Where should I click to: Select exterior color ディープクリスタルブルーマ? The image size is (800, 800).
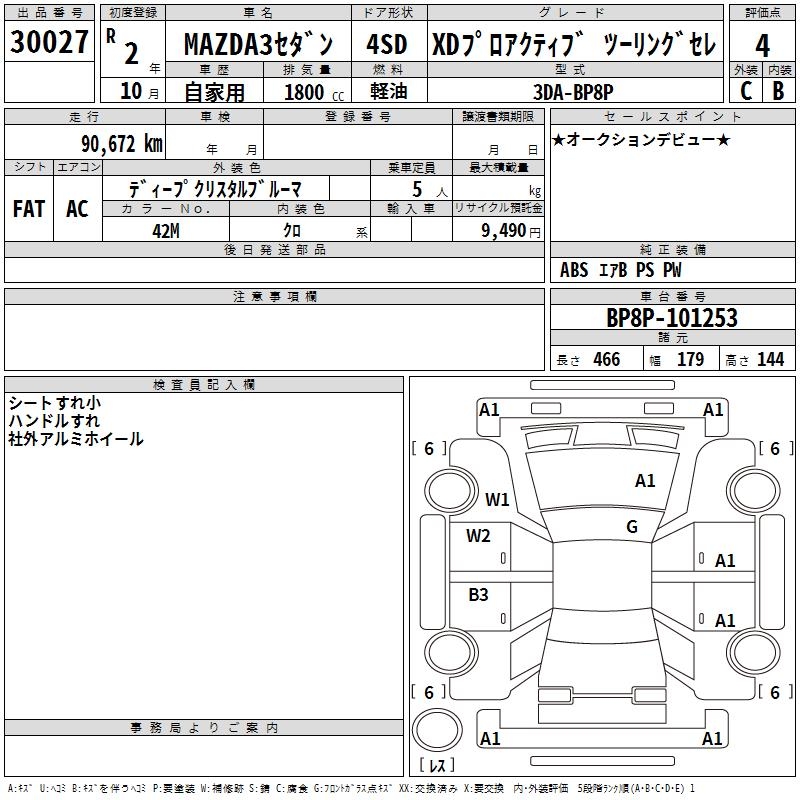point(215,189)
